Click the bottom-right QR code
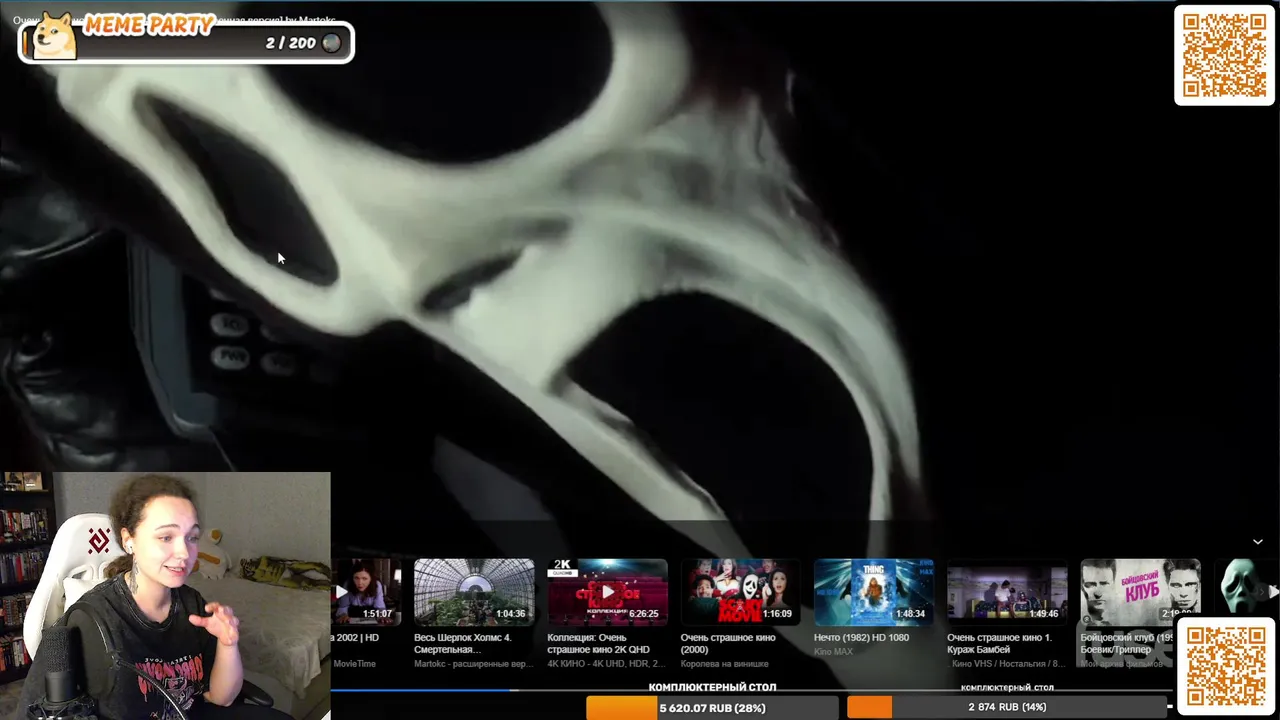 point(1226,667)
